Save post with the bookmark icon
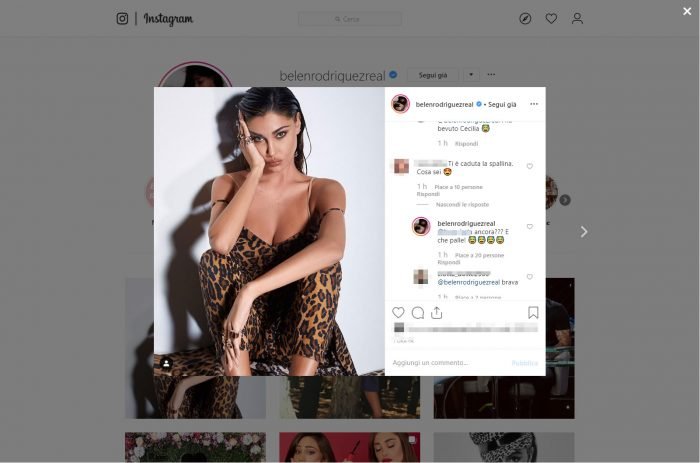The image size is (700, 463). click(x=533, y=312)
